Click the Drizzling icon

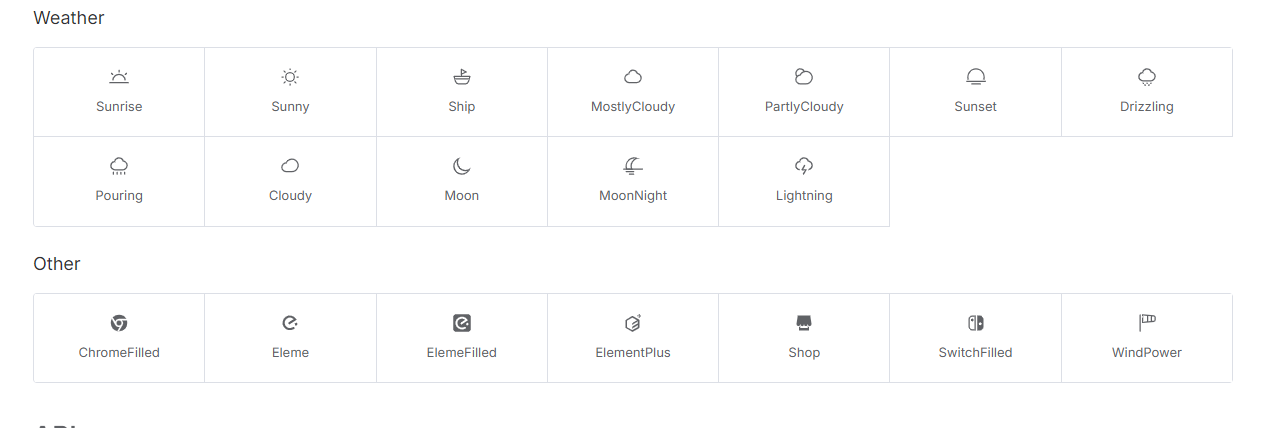pyautogui.click(x=1147, y=92)
